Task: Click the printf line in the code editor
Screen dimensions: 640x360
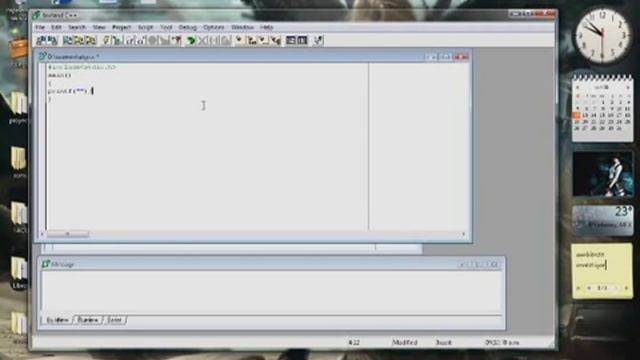Action: (70, 91)
